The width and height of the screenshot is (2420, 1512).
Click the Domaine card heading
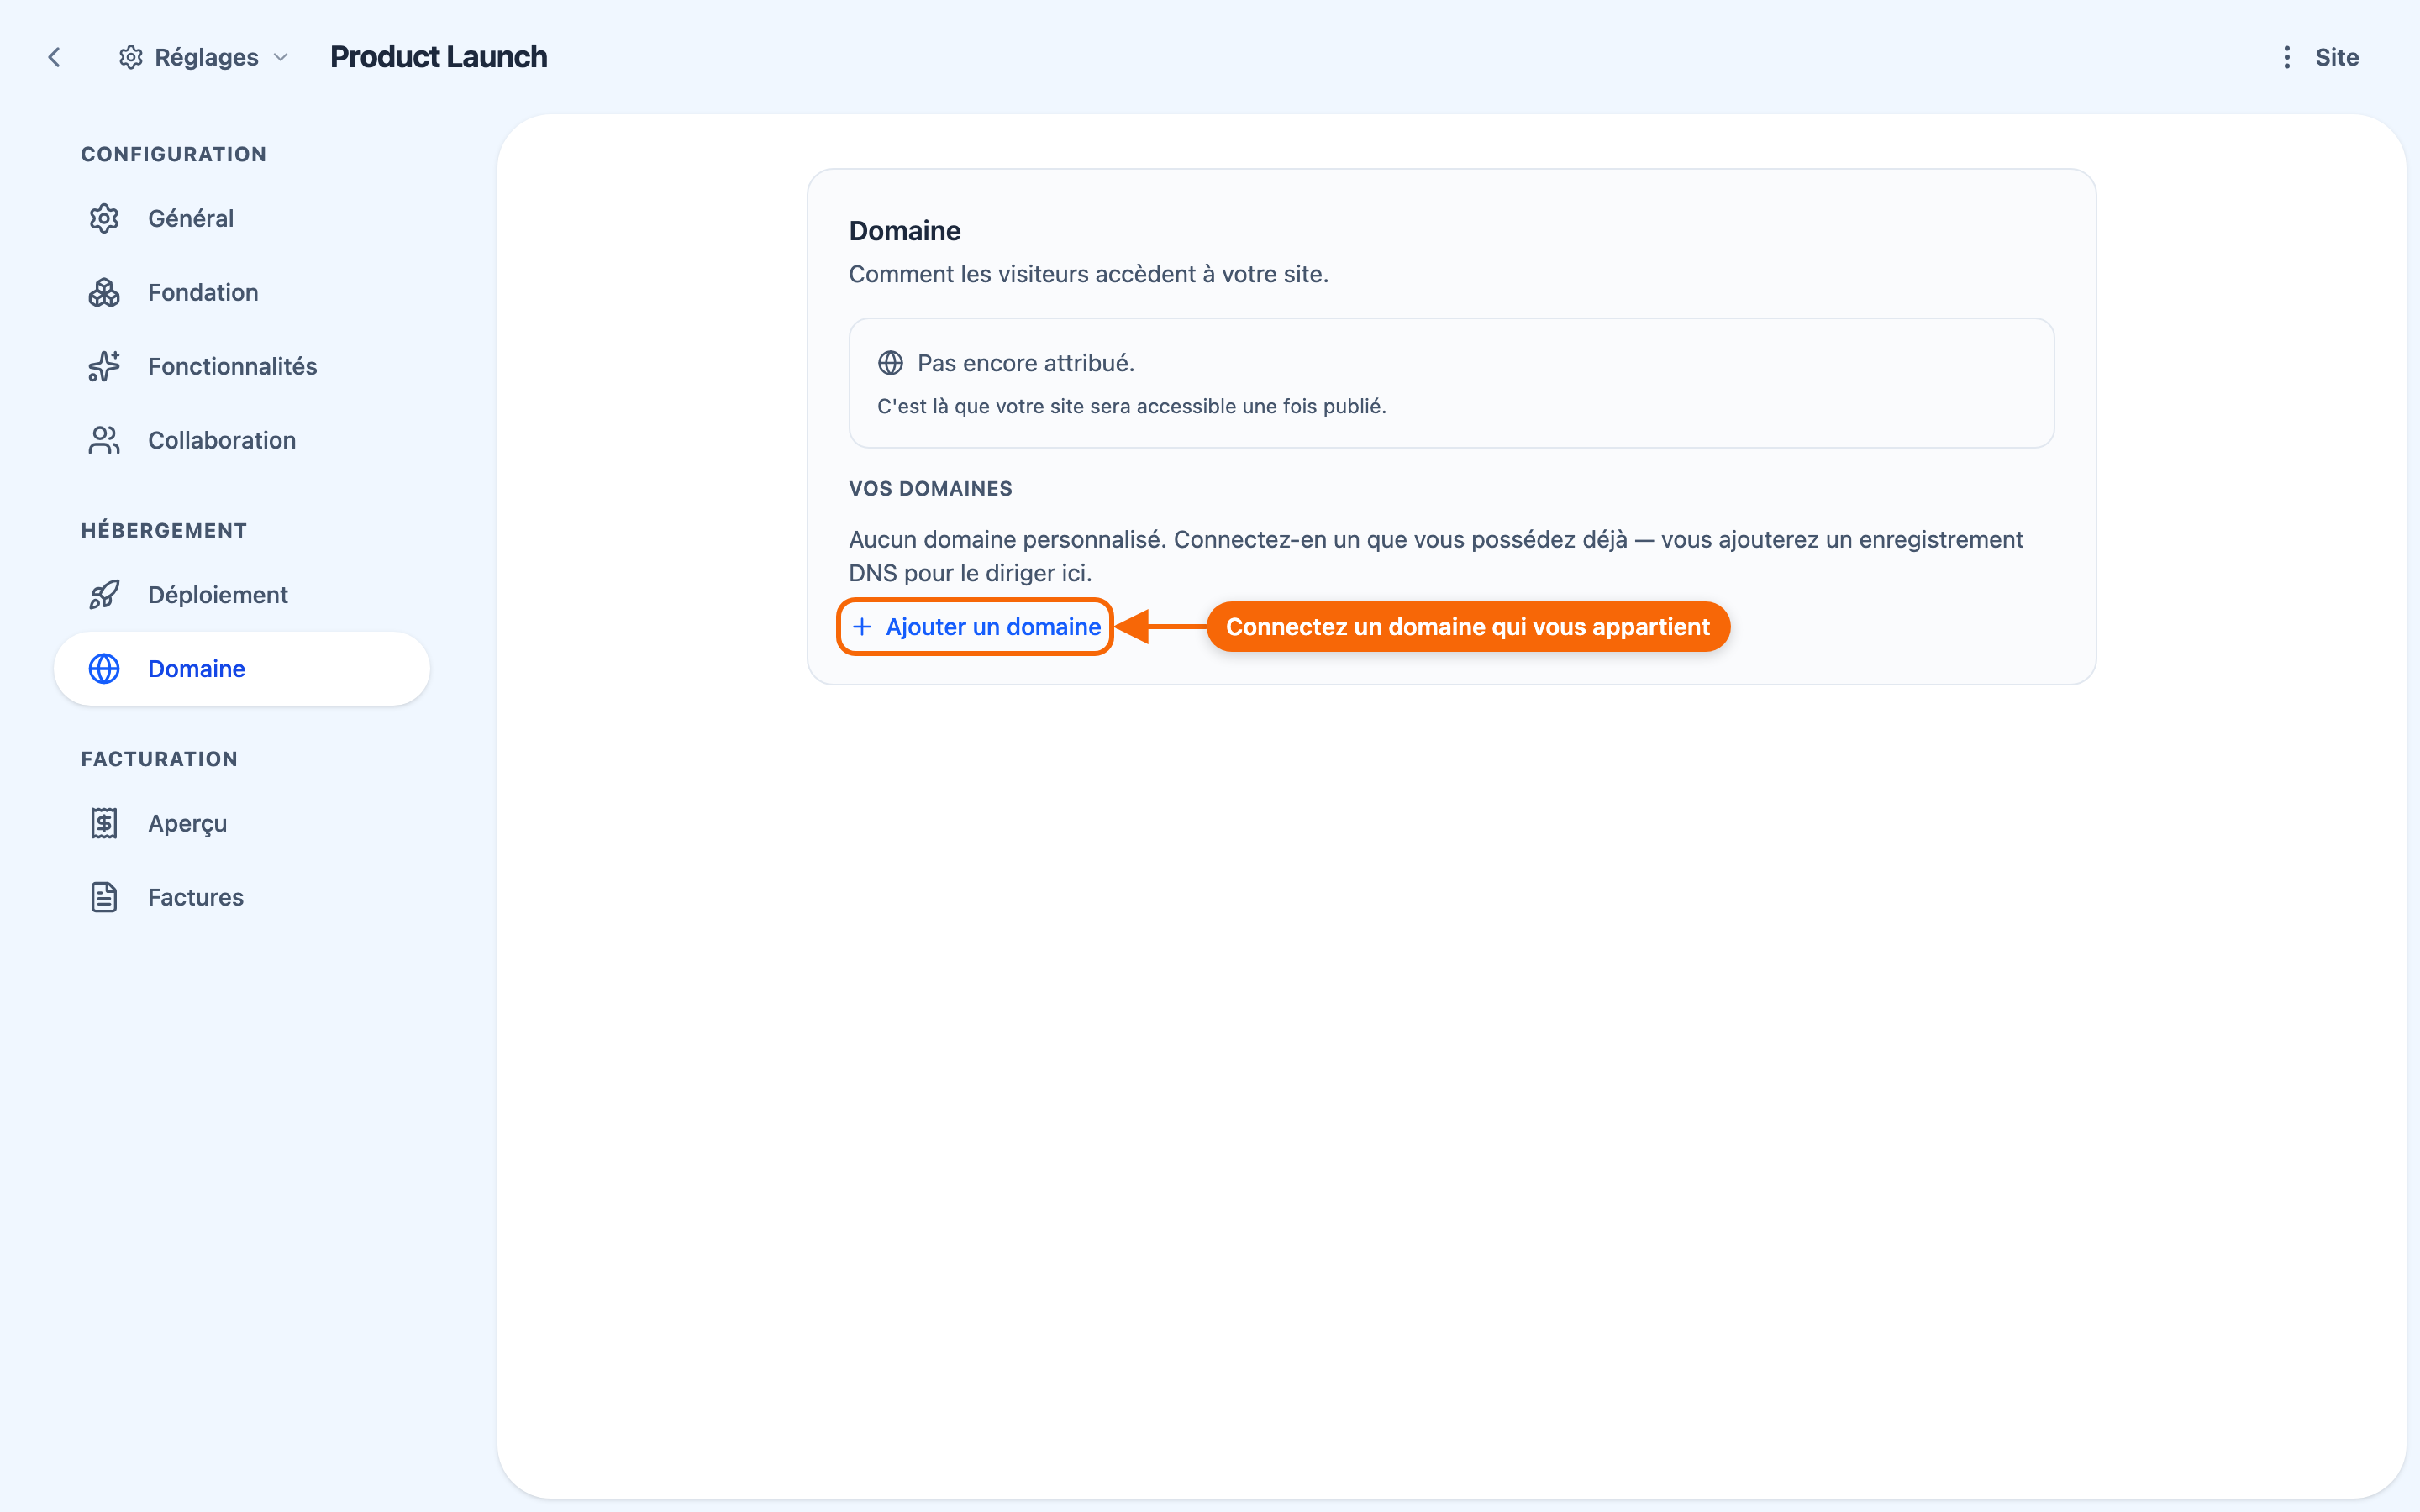(904, 231)
